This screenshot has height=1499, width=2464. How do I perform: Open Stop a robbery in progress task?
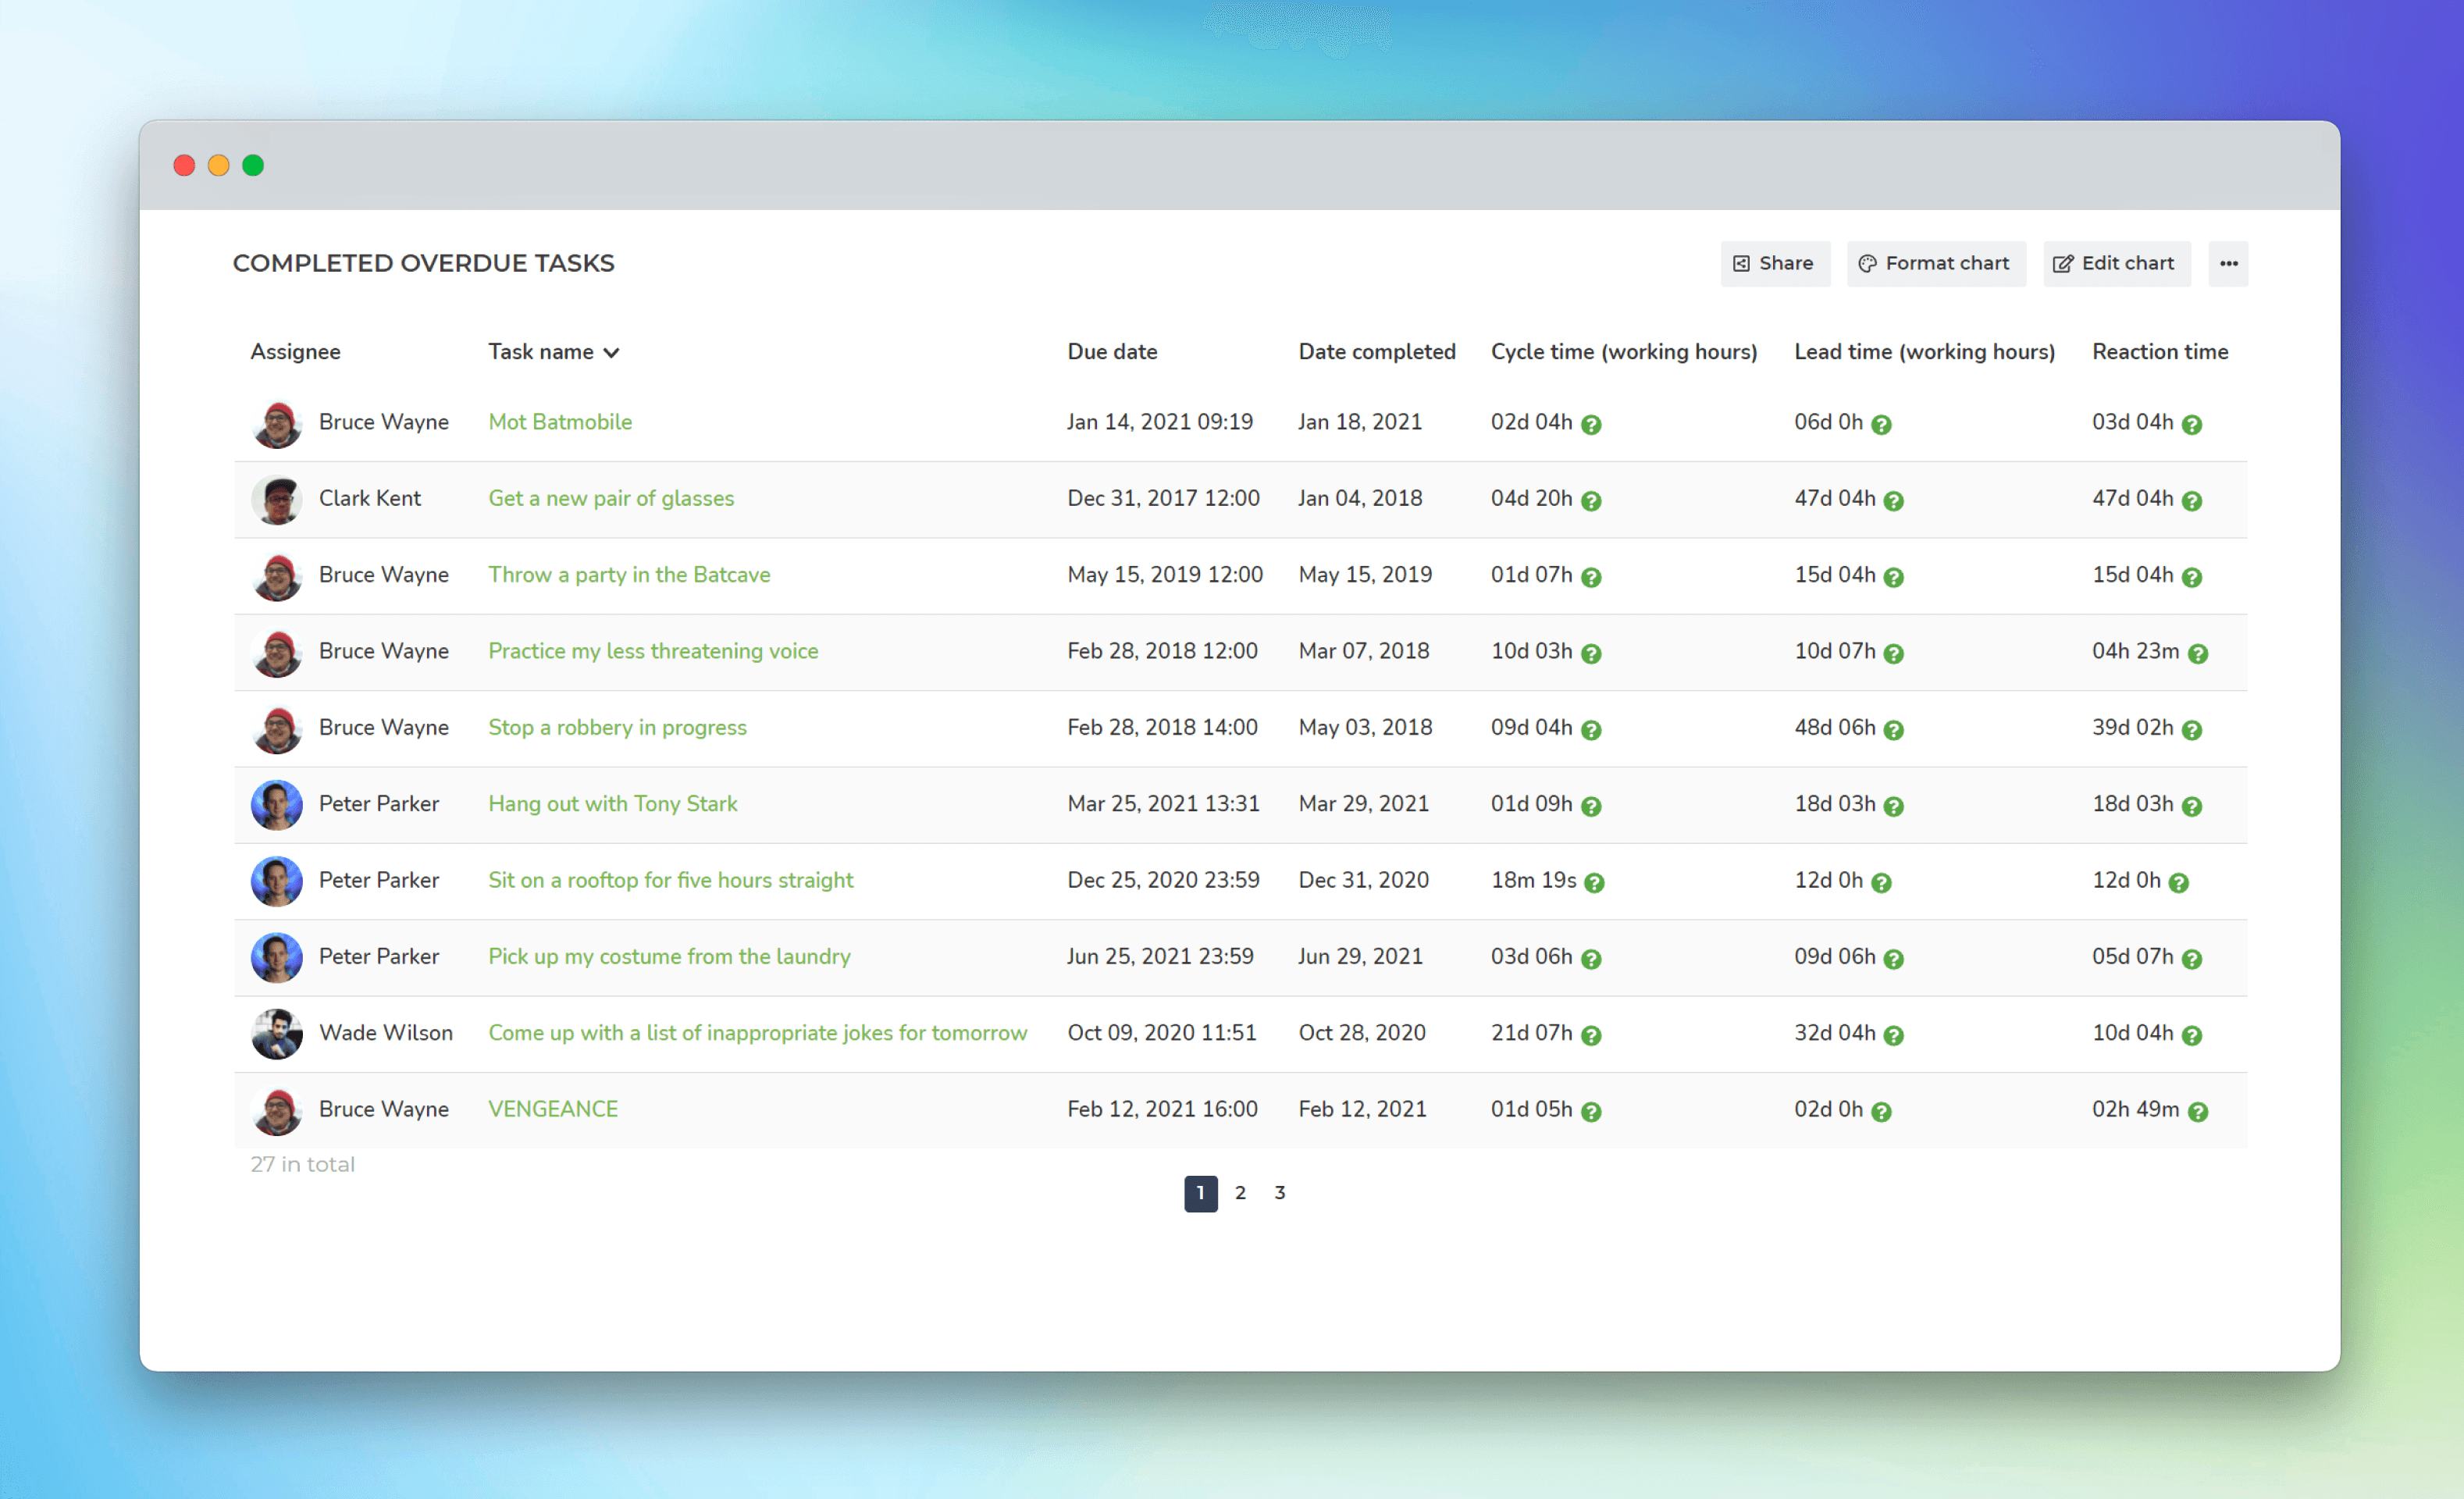pos(617,727)
